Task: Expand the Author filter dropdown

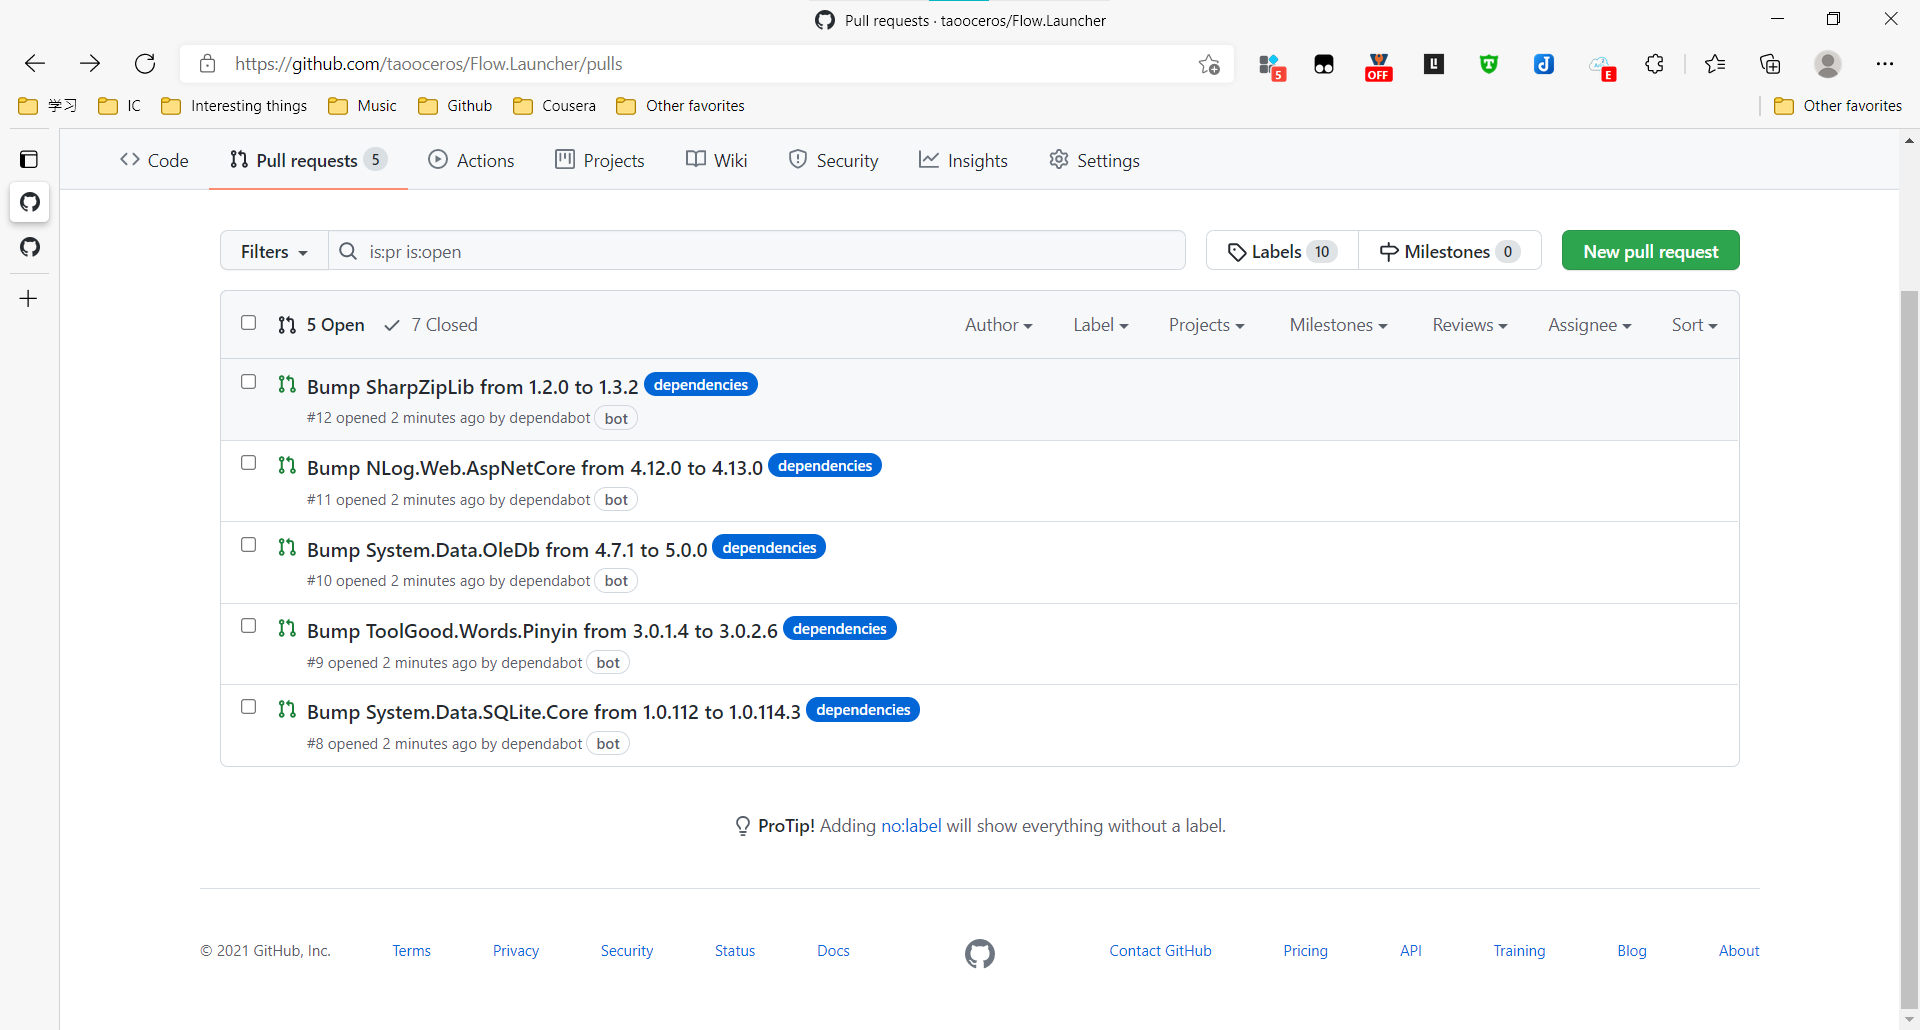Action: pyautogui.click(x=998, y=325)
